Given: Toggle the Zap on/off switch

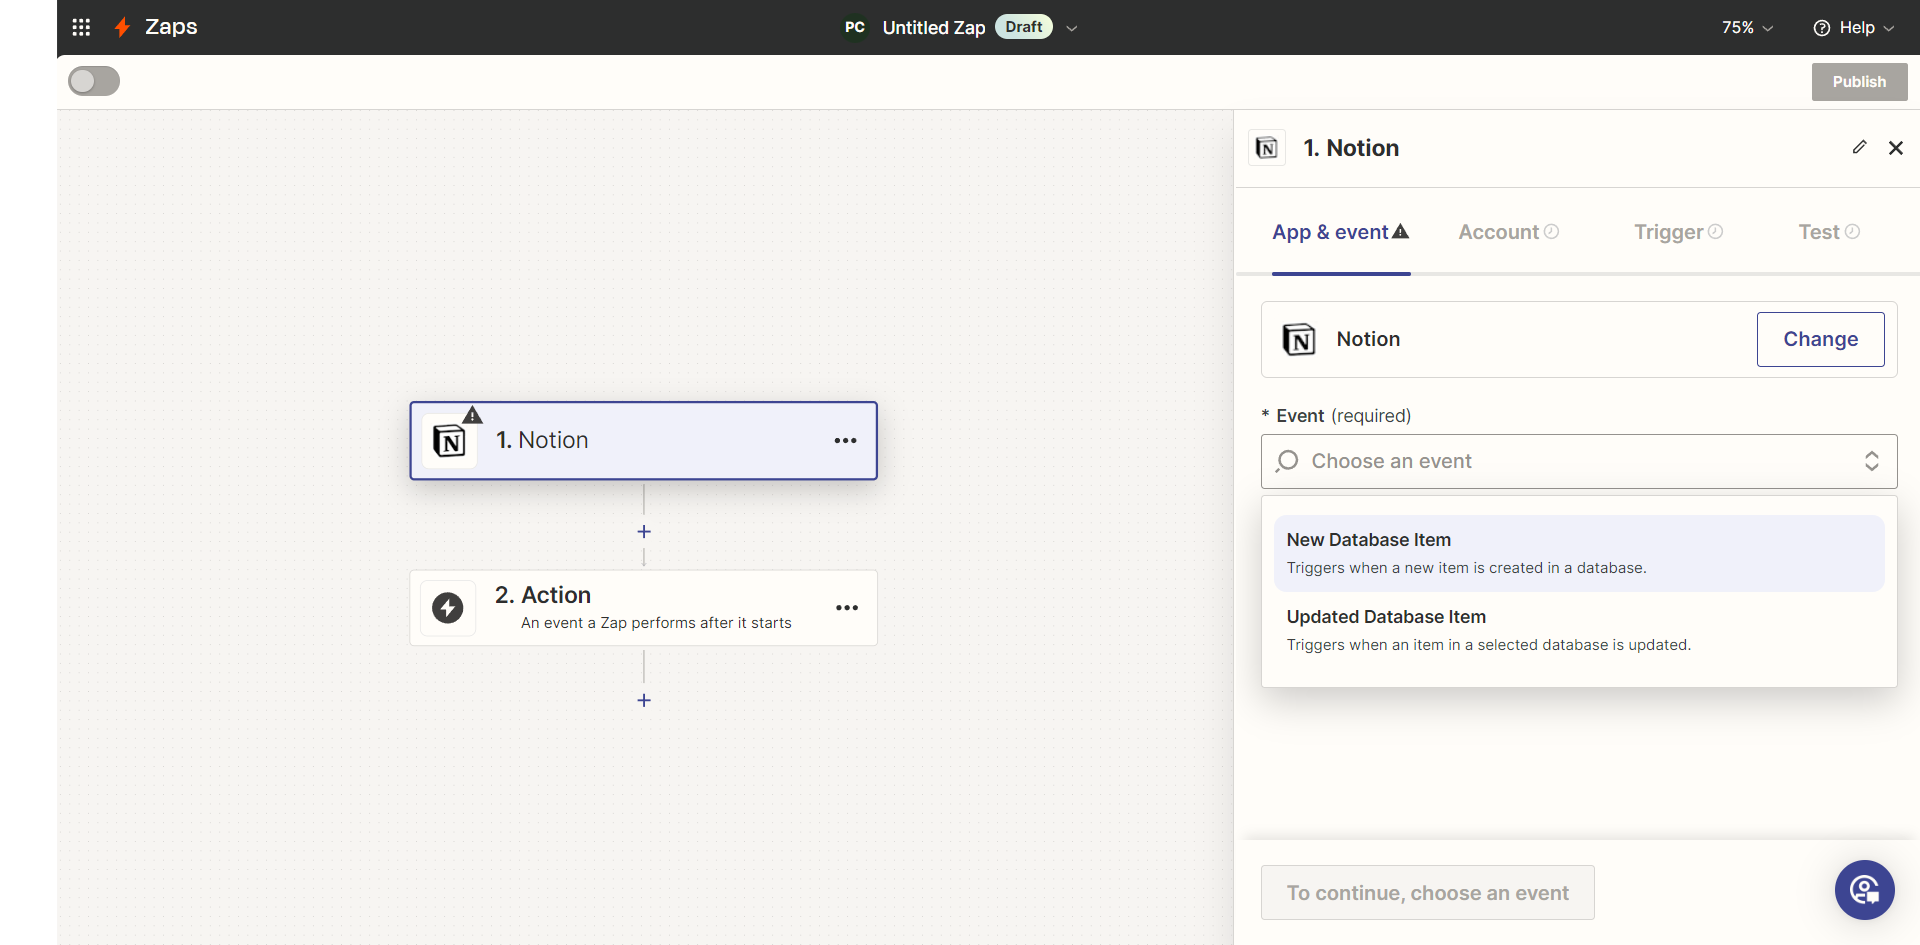Looking at the screenshot, I should click(x=94, y=81).
